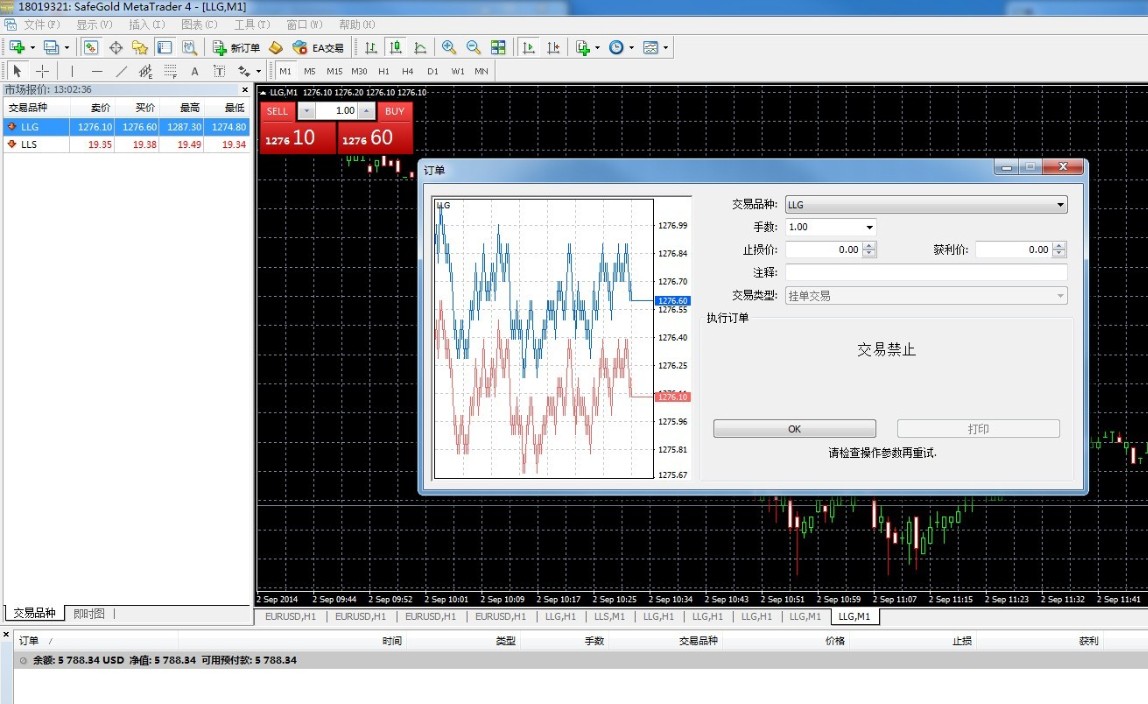Viewport: 1148px width, 704px height.
Task: Select the text A drawing tool
Action: (195, 71)
